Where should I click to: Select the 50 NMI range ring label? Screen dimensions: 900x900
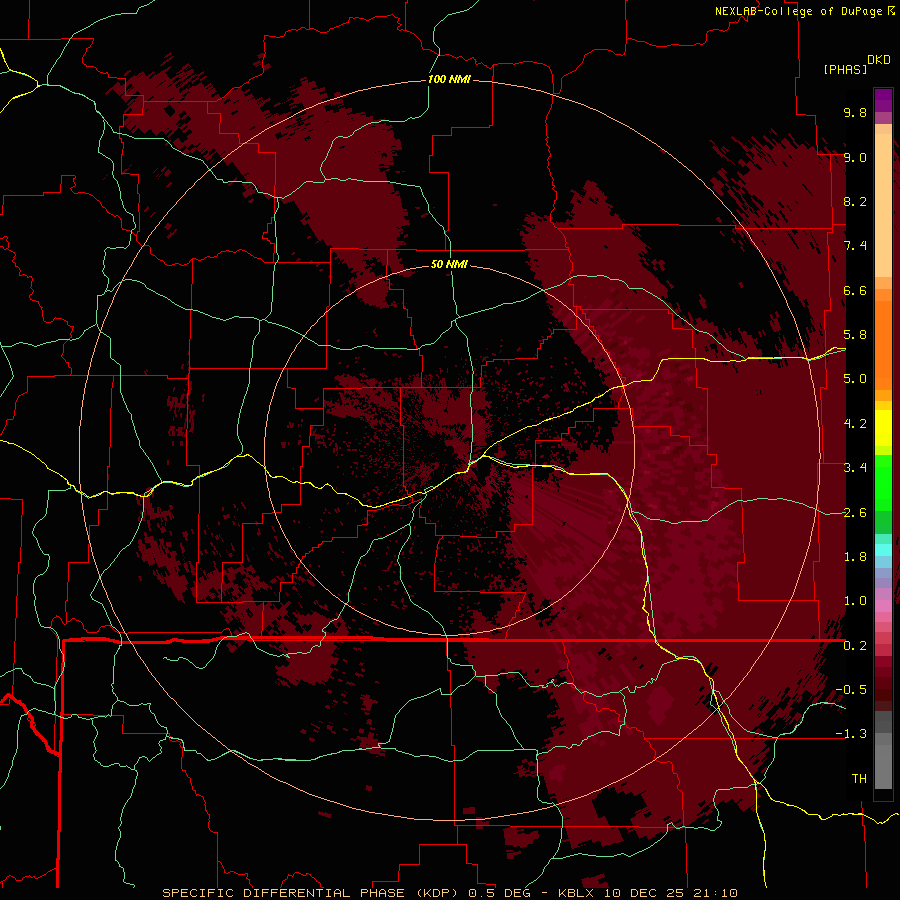coord(449,264)
